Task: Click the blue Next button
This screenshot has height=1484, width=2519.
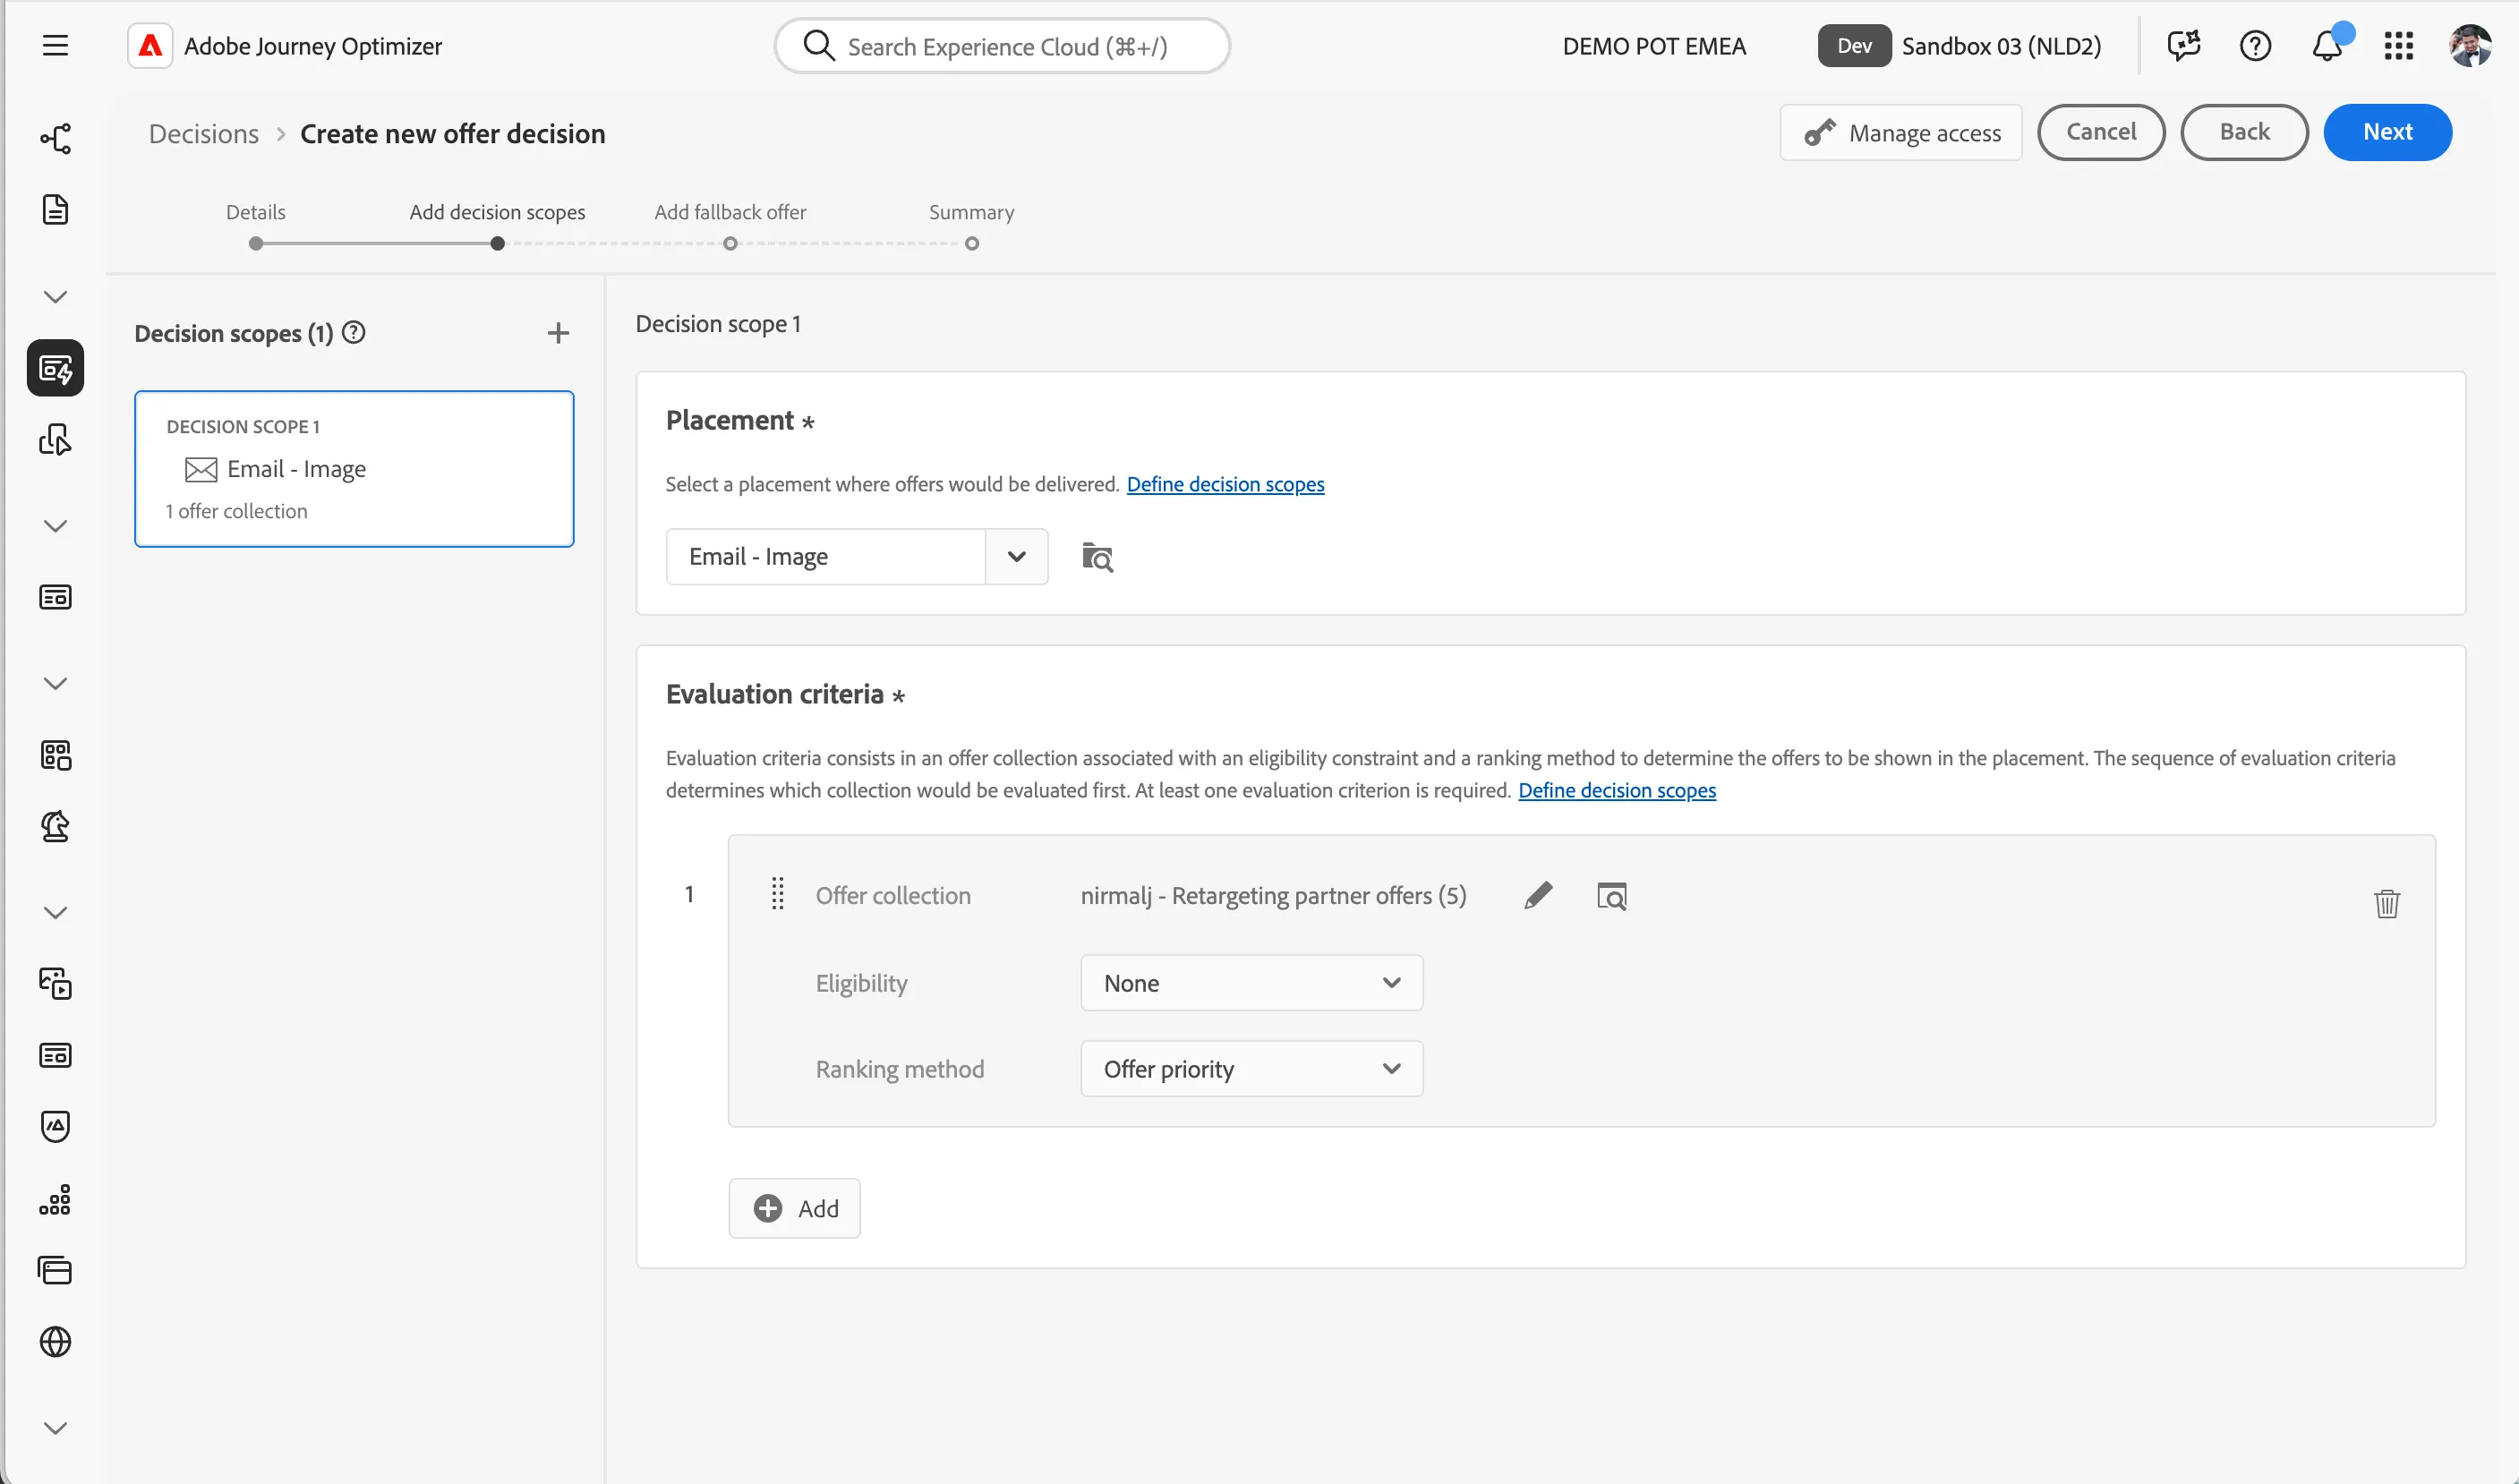Action: pos(2387,132)
